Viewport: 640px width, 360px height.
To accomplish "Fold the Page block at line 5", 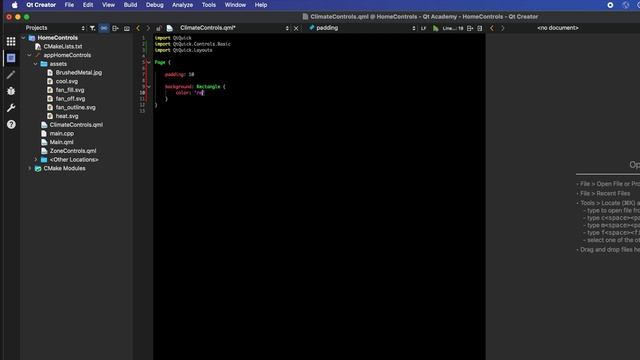I will coord(149,62).
